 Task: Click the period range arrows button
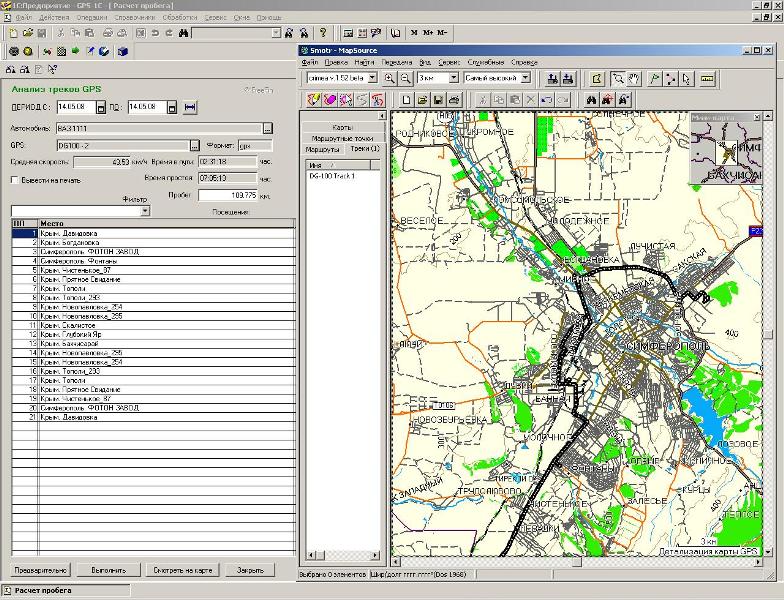(190, 107)
